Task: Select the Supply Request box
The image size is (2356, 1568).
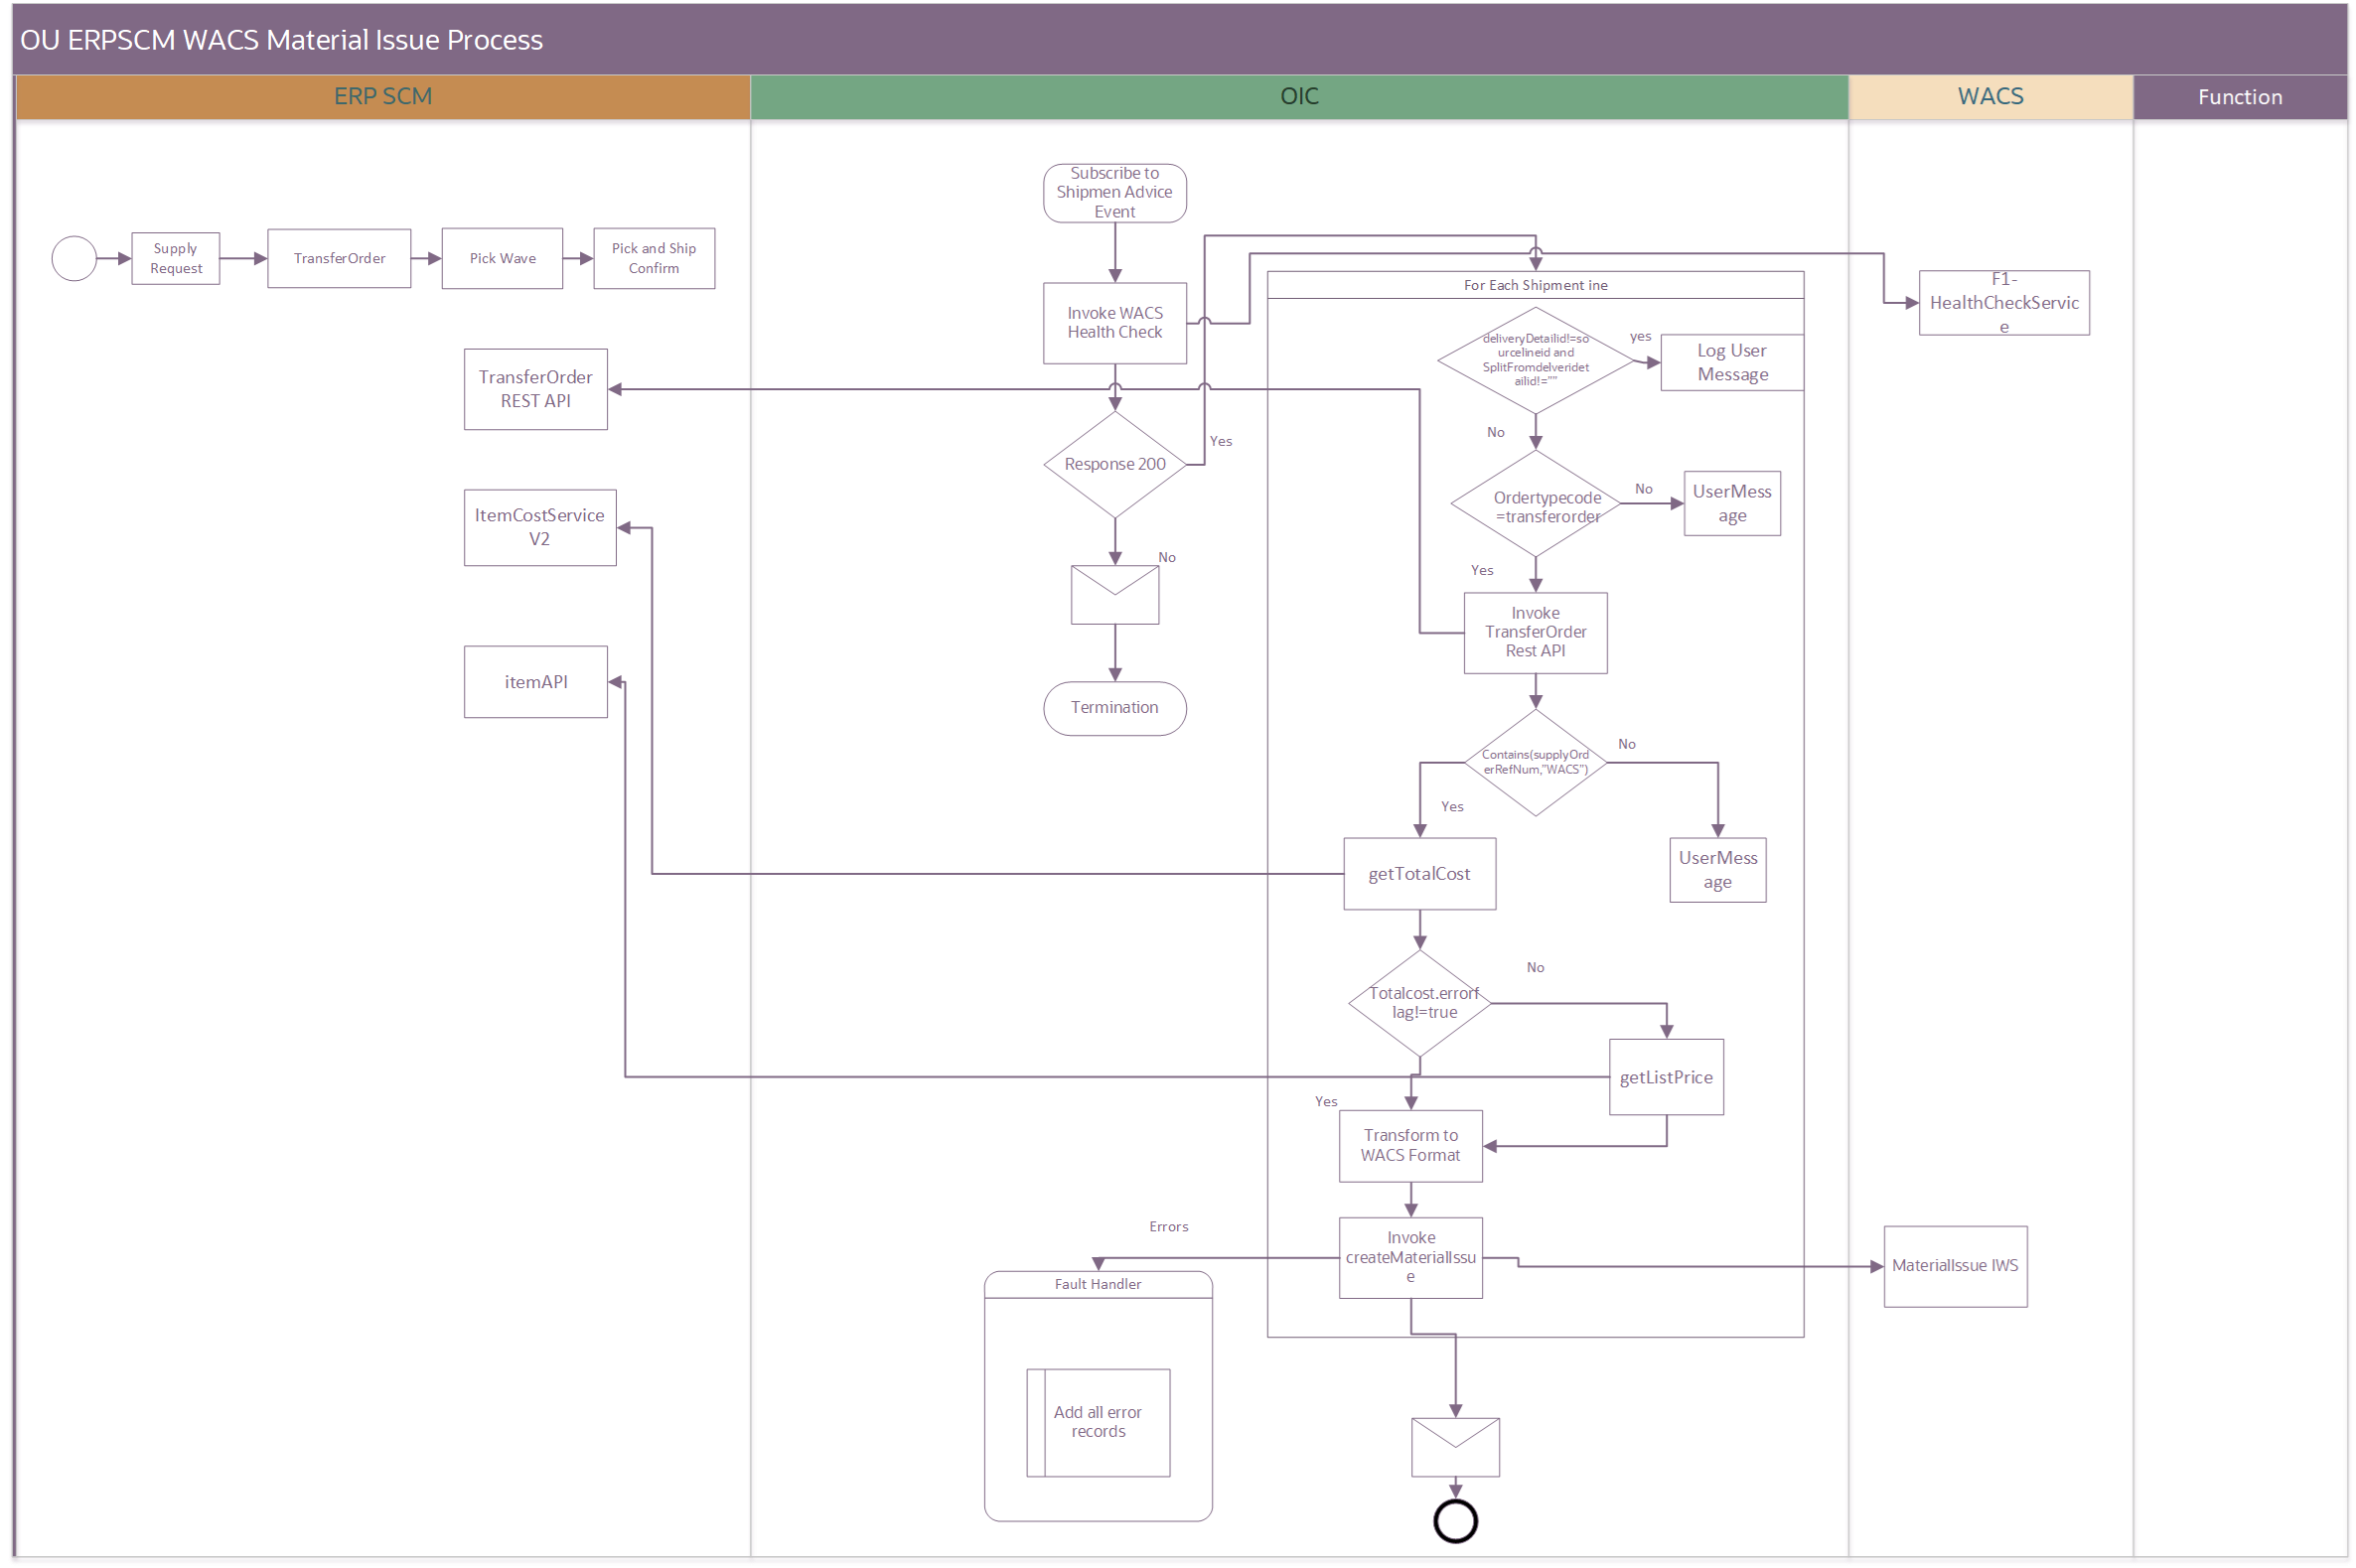Action: click(x=176, y=259)
